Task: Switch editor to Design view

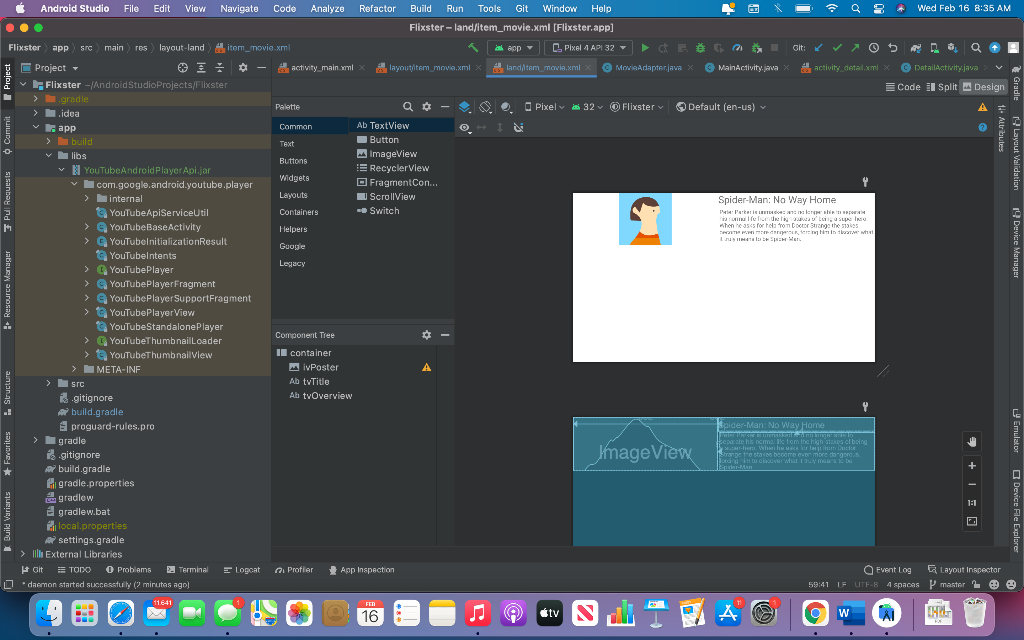Action: (x=984, y=87)
